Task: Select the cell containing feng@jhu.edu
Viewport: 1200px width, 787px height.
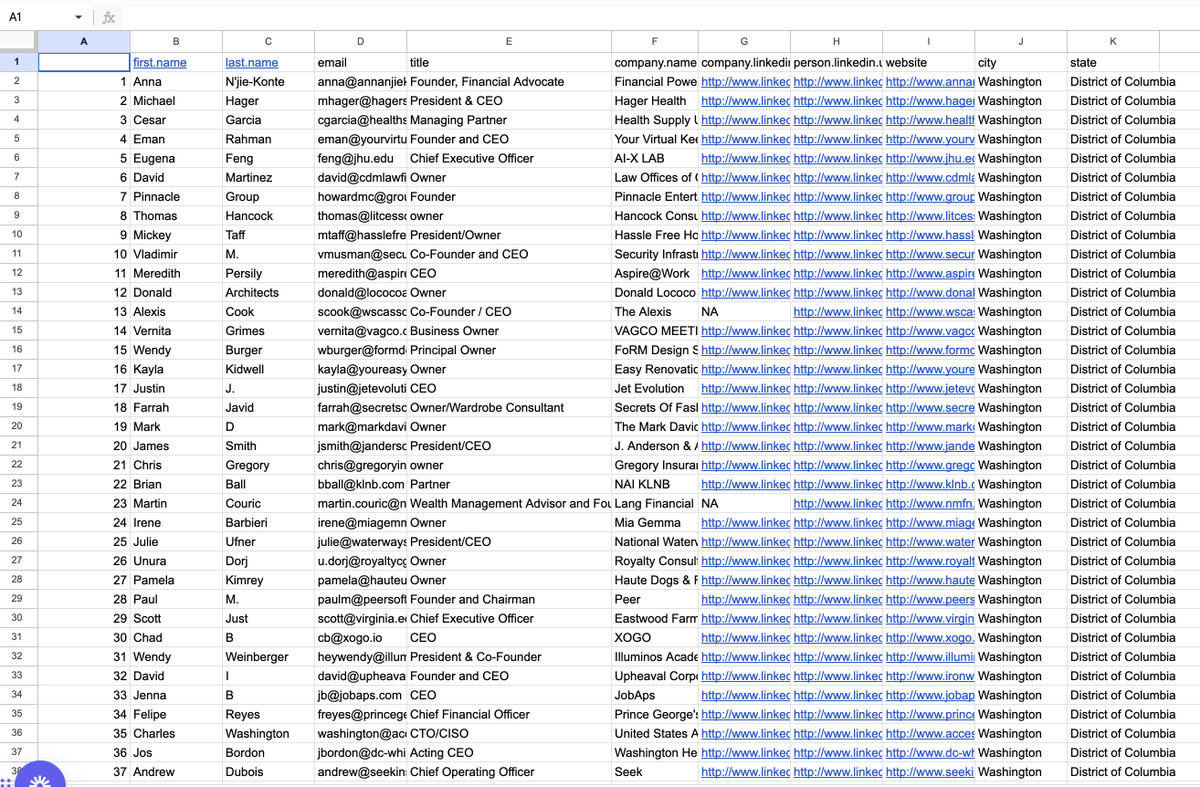Action: [x=360, y=158]
